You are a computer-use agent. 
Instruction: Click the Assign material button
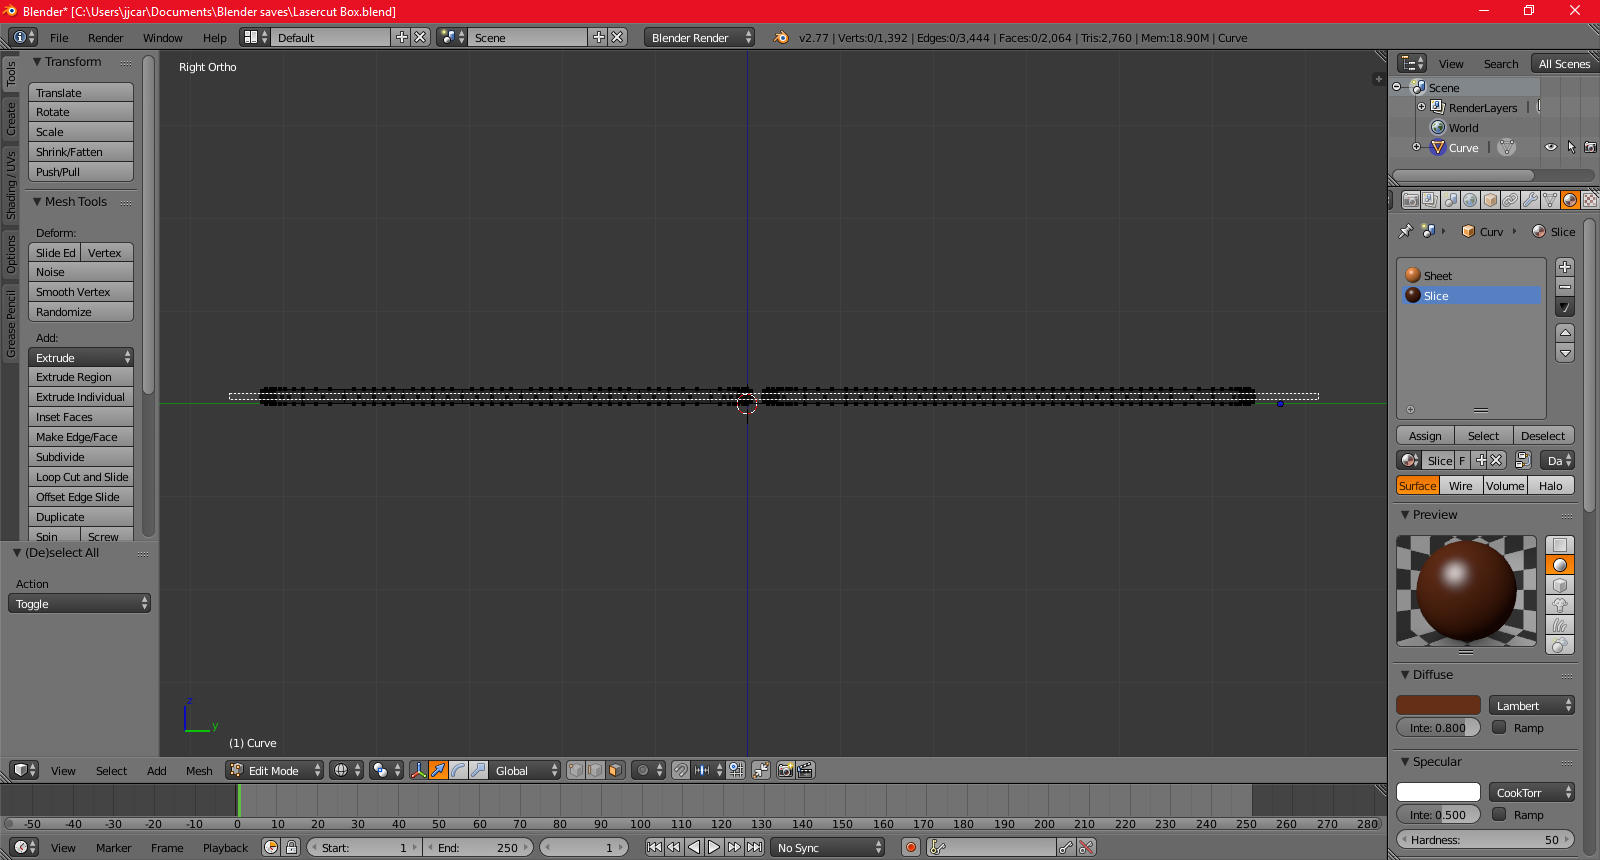point(1425,435)
